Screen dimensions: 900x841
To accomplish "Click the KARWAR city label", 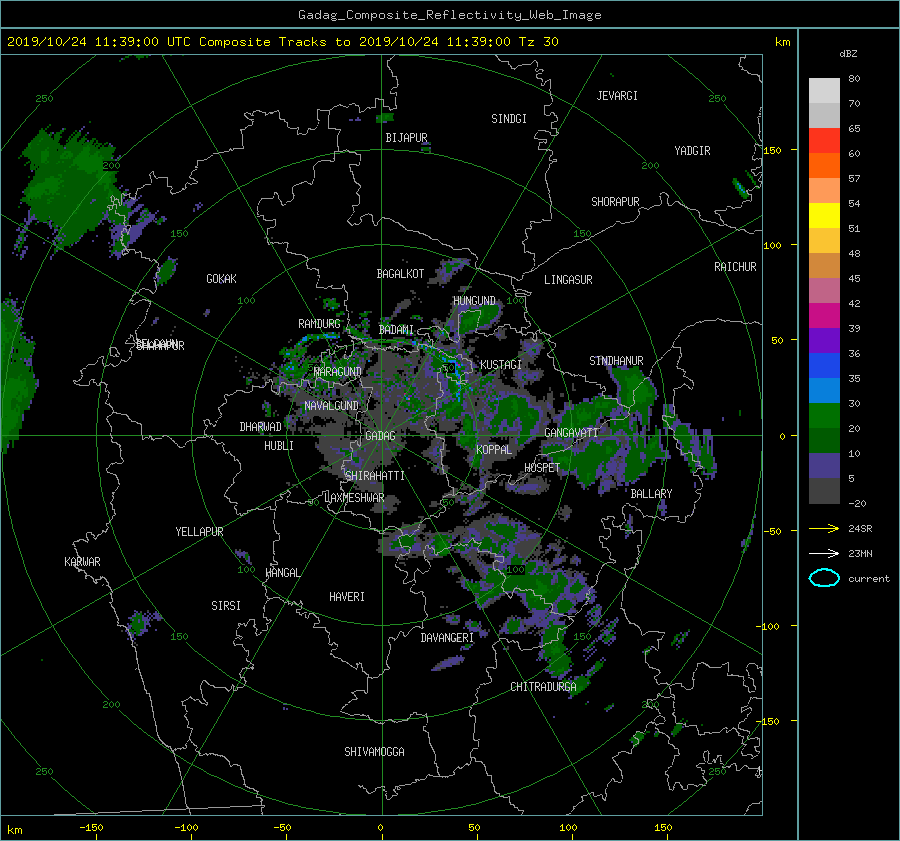I will point(82,562).
